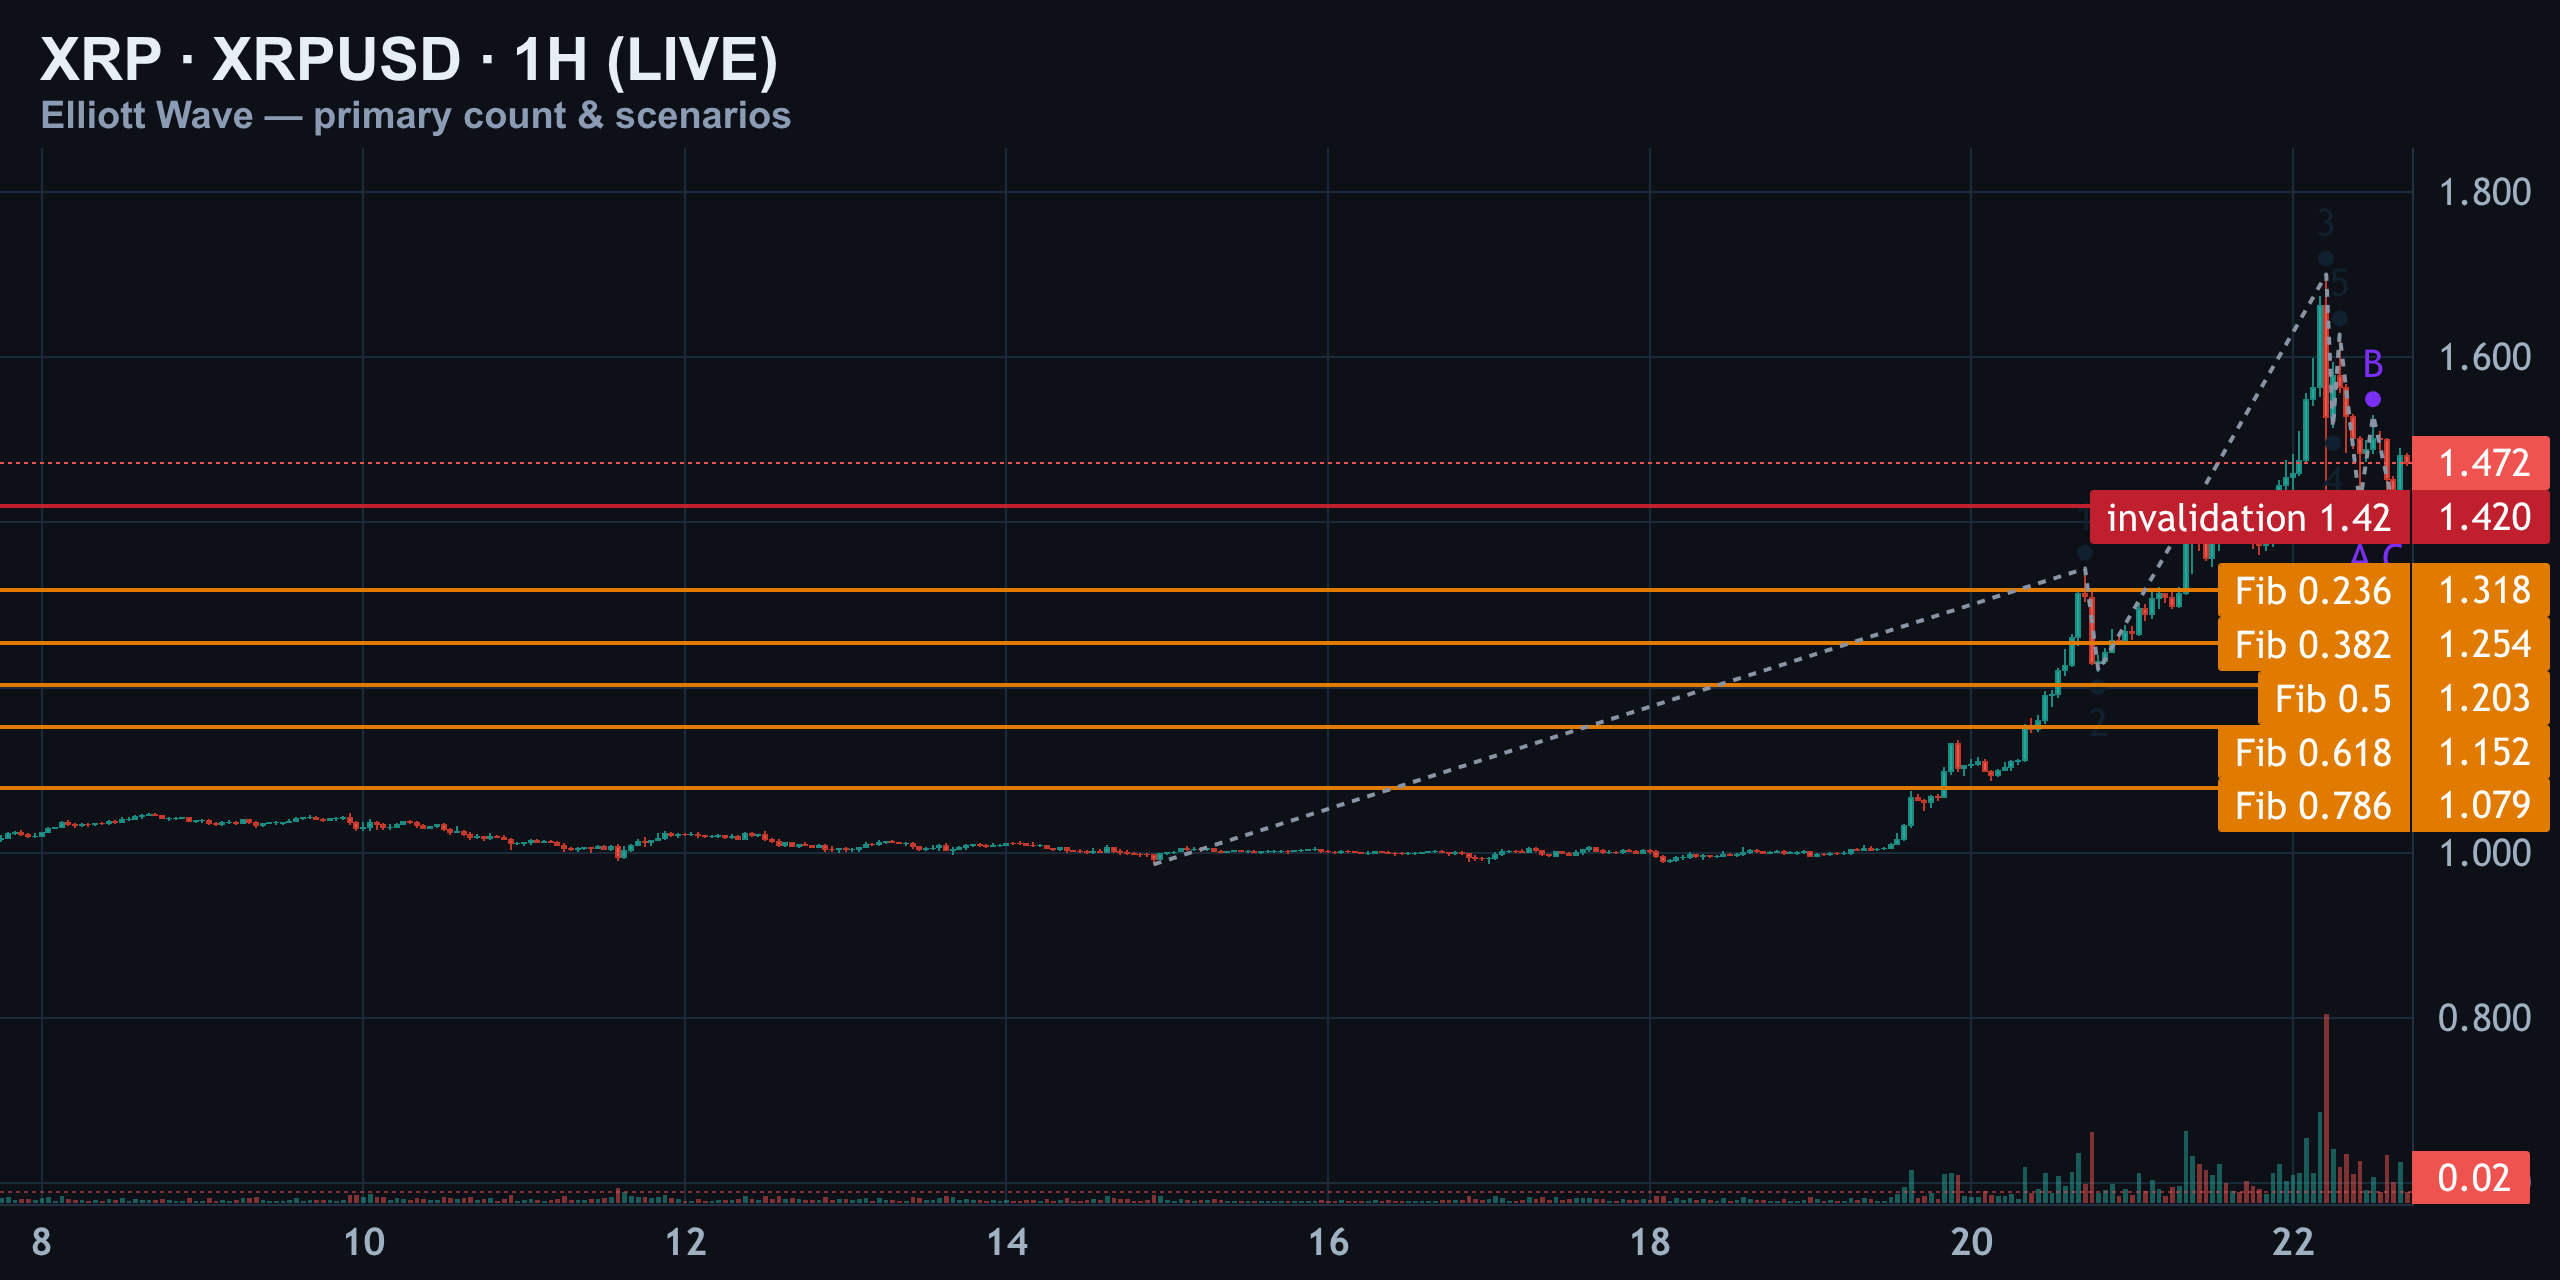The height and width of the screenshot is (1280, 2560).
Task: Click the "invalidation 1.42" line label
Action: 2249,518
